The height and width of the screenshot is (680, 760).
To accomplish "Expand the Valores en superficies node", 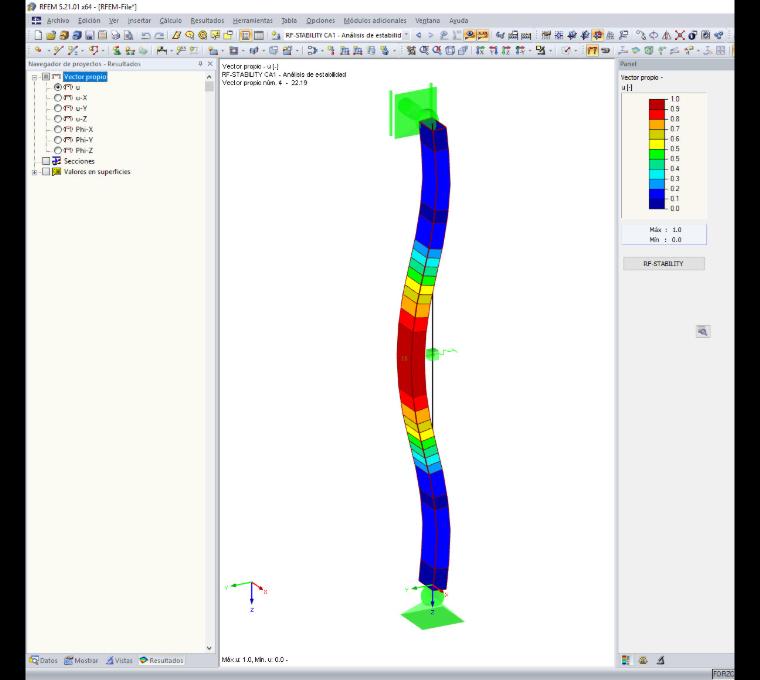I will pos(34,172).
